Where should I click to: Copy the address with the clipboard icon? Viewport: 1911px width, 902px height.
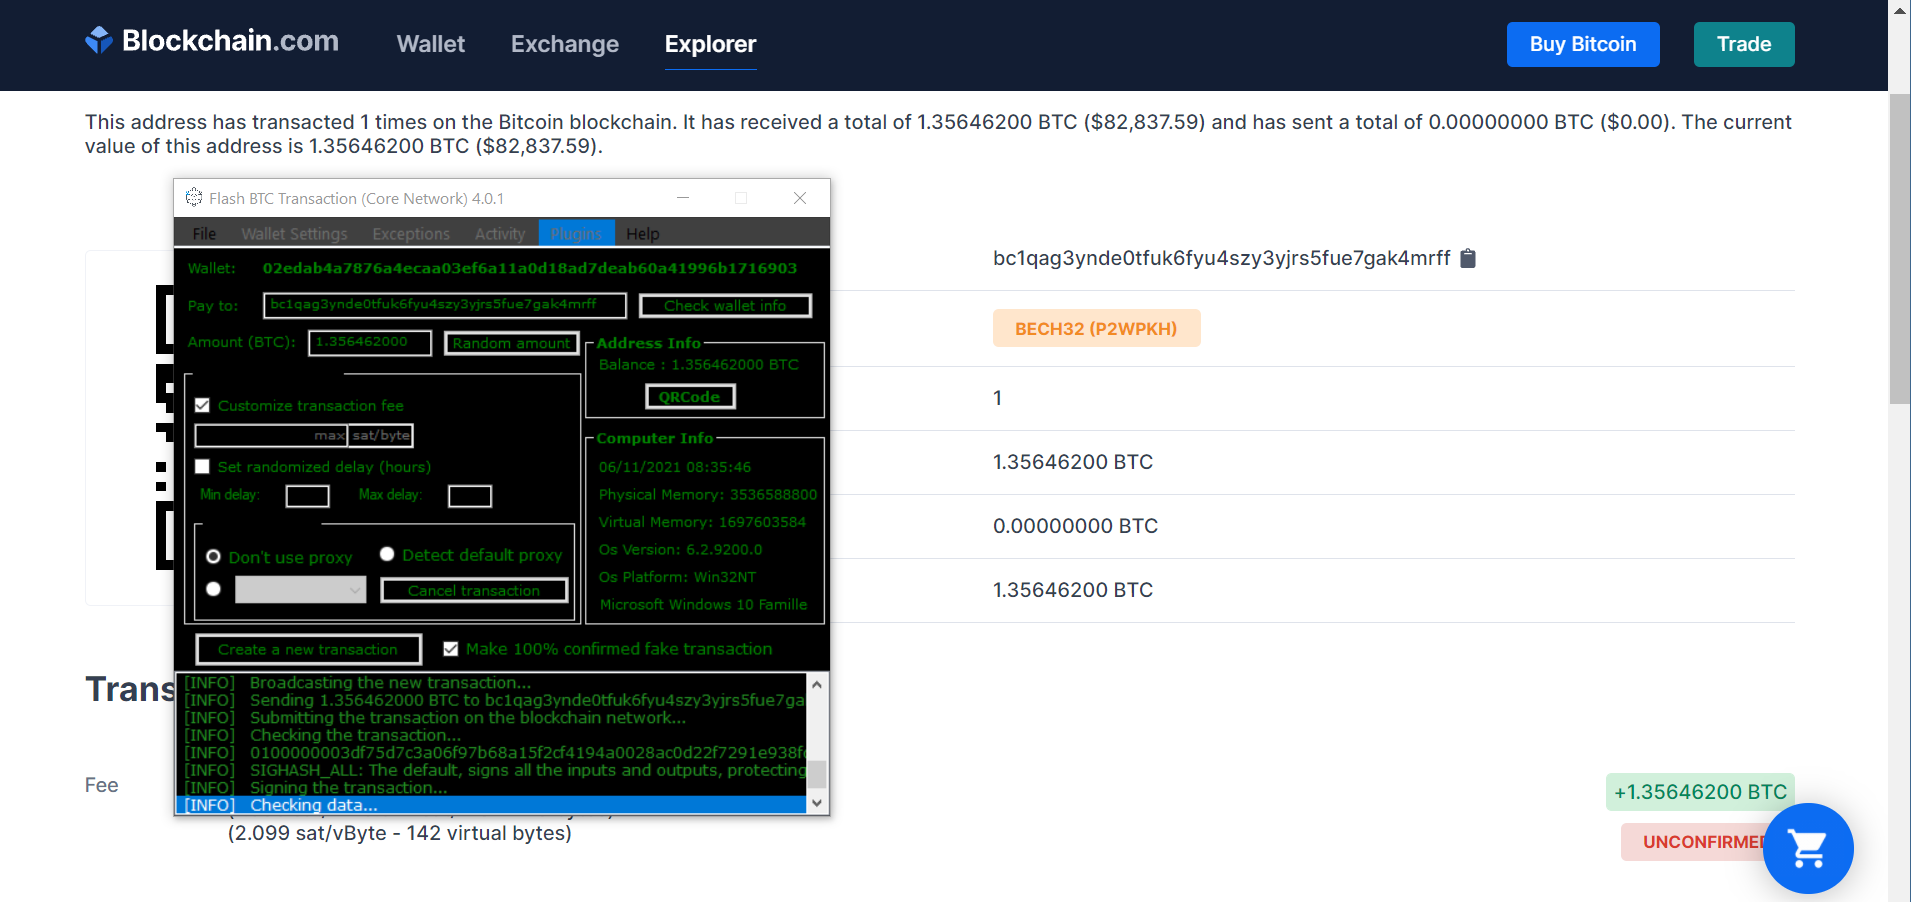click(1468, 259)
